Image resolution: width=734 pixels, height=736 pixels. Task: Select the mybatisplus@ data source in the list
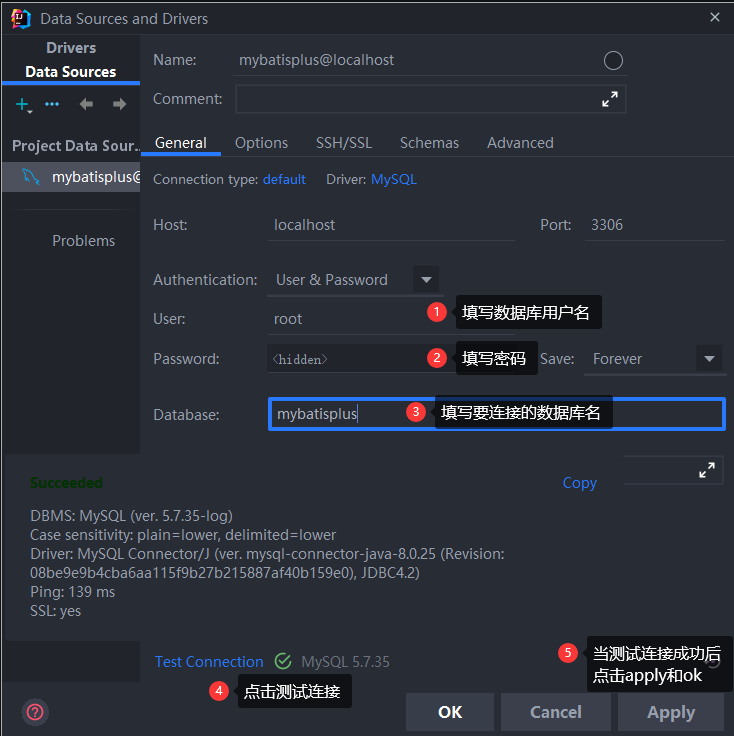71,177
